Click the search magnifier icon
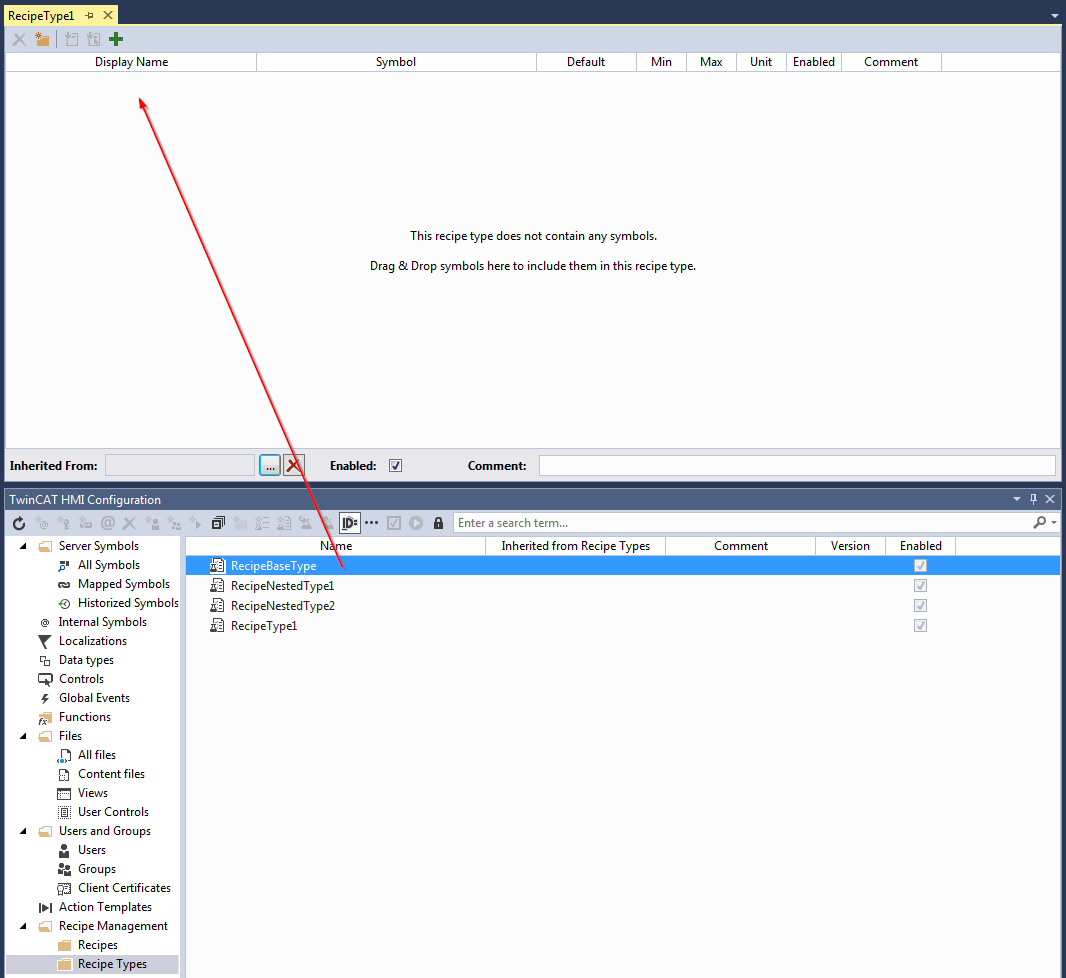The height and width of the screenshot is (978, 1066). pos(1039,522)
